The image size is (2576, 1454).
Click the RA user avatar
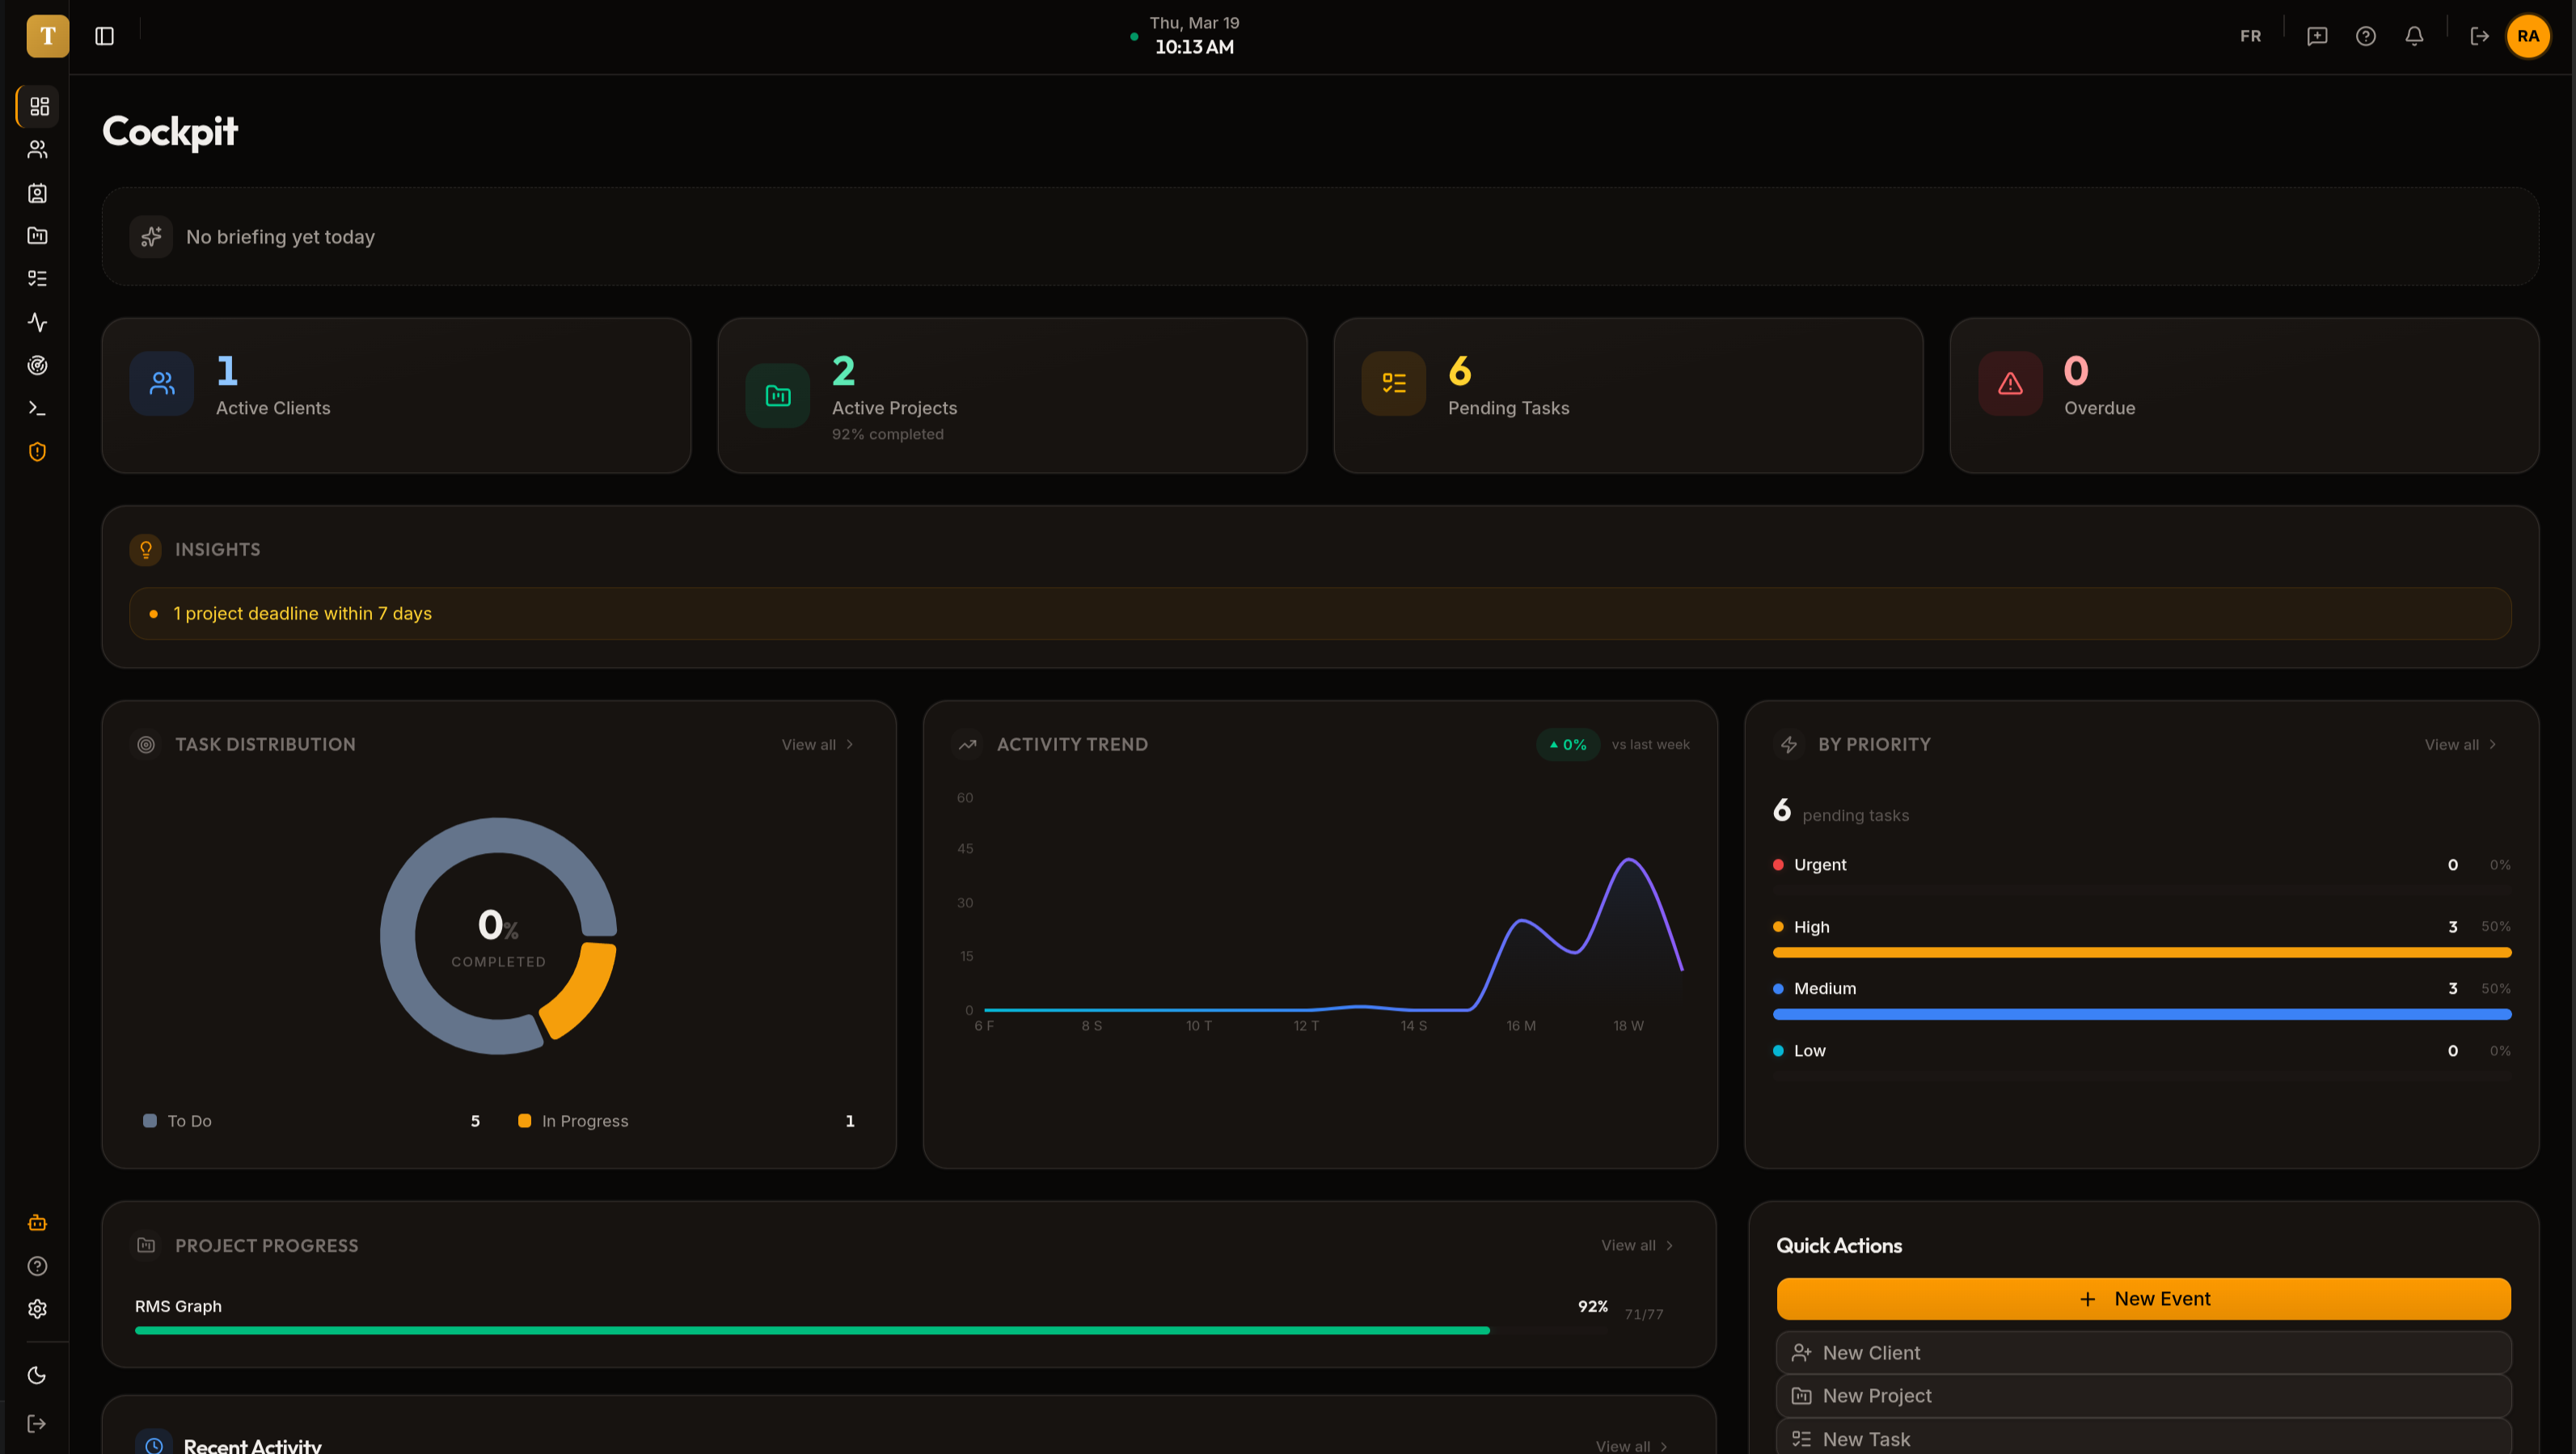(x=2527, y=36)
